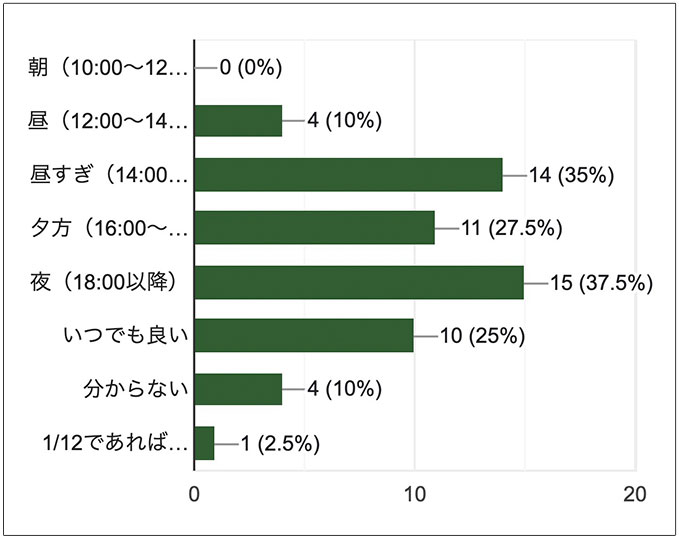Click the 昼すぎ（14:00… bar
This screenshot has width=679, height=538.
(348, 175)
